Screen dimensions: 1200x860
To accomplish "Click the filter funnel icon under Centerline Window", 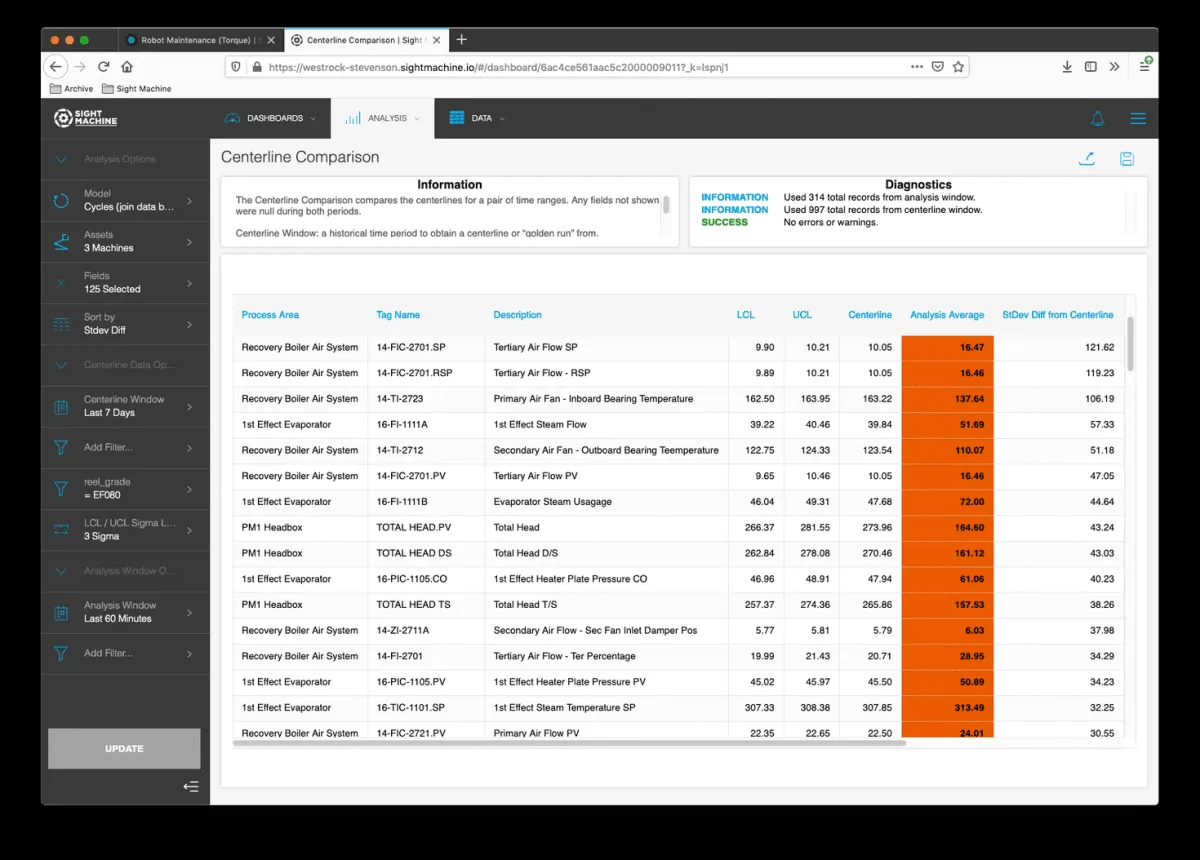I will (x=61, y=447).
